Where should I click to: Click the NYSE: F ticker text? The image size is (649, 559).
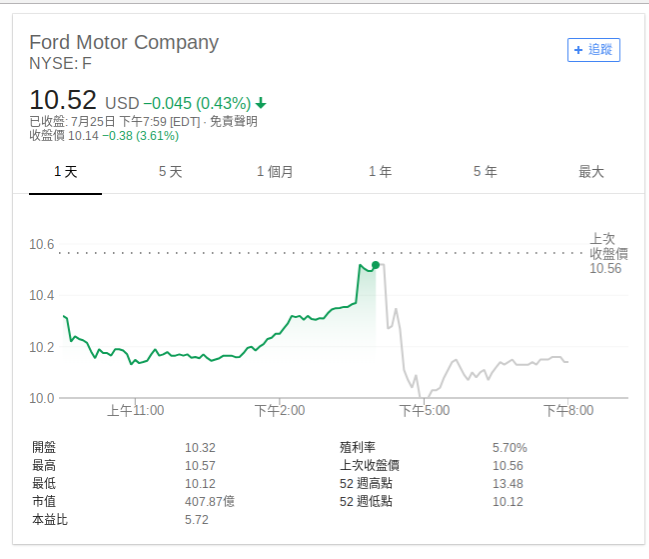point(60,63)
